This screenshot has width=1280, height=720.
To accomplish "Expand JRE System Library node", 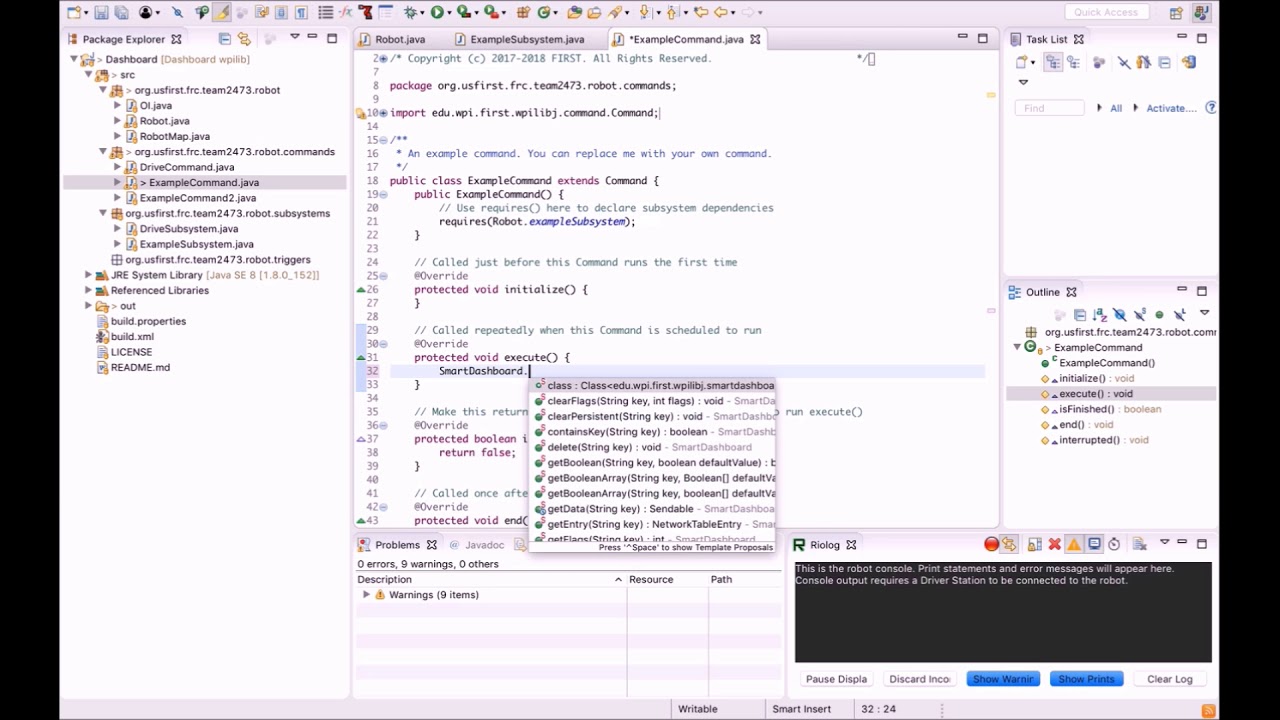I will click(88, 275).
